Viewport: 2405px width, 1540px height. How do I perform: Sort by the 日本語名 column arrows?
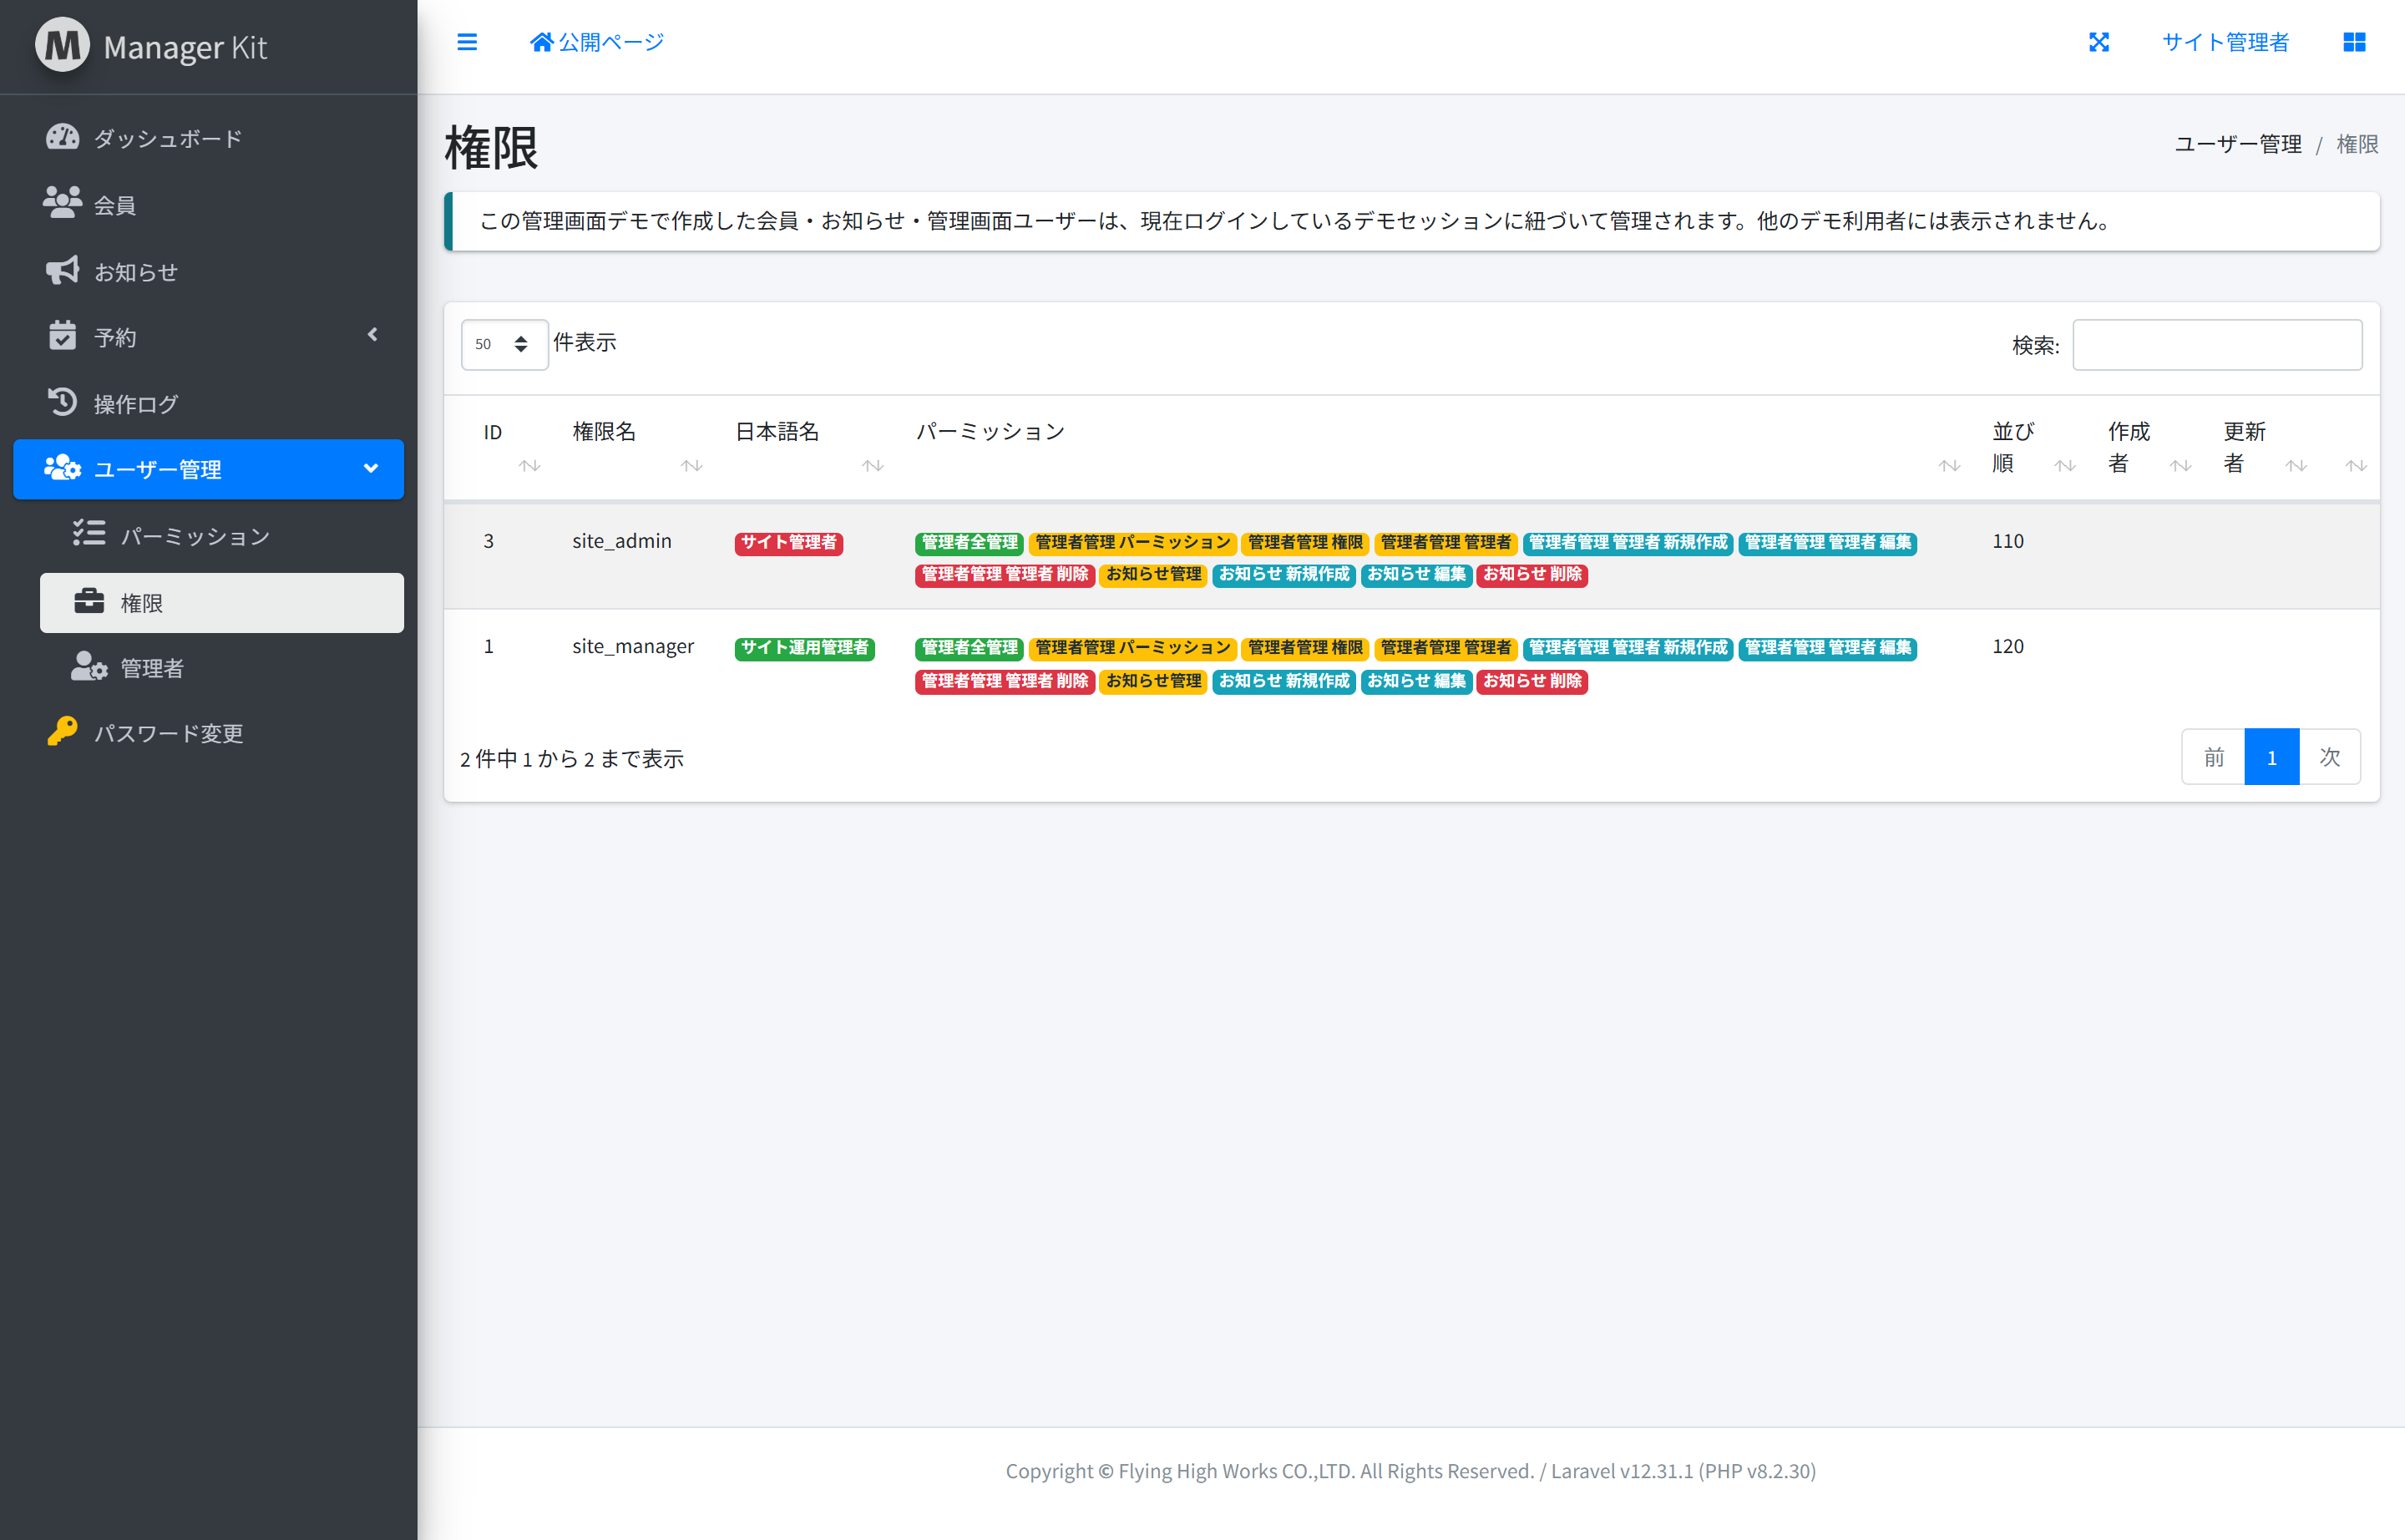coord(873,465)
